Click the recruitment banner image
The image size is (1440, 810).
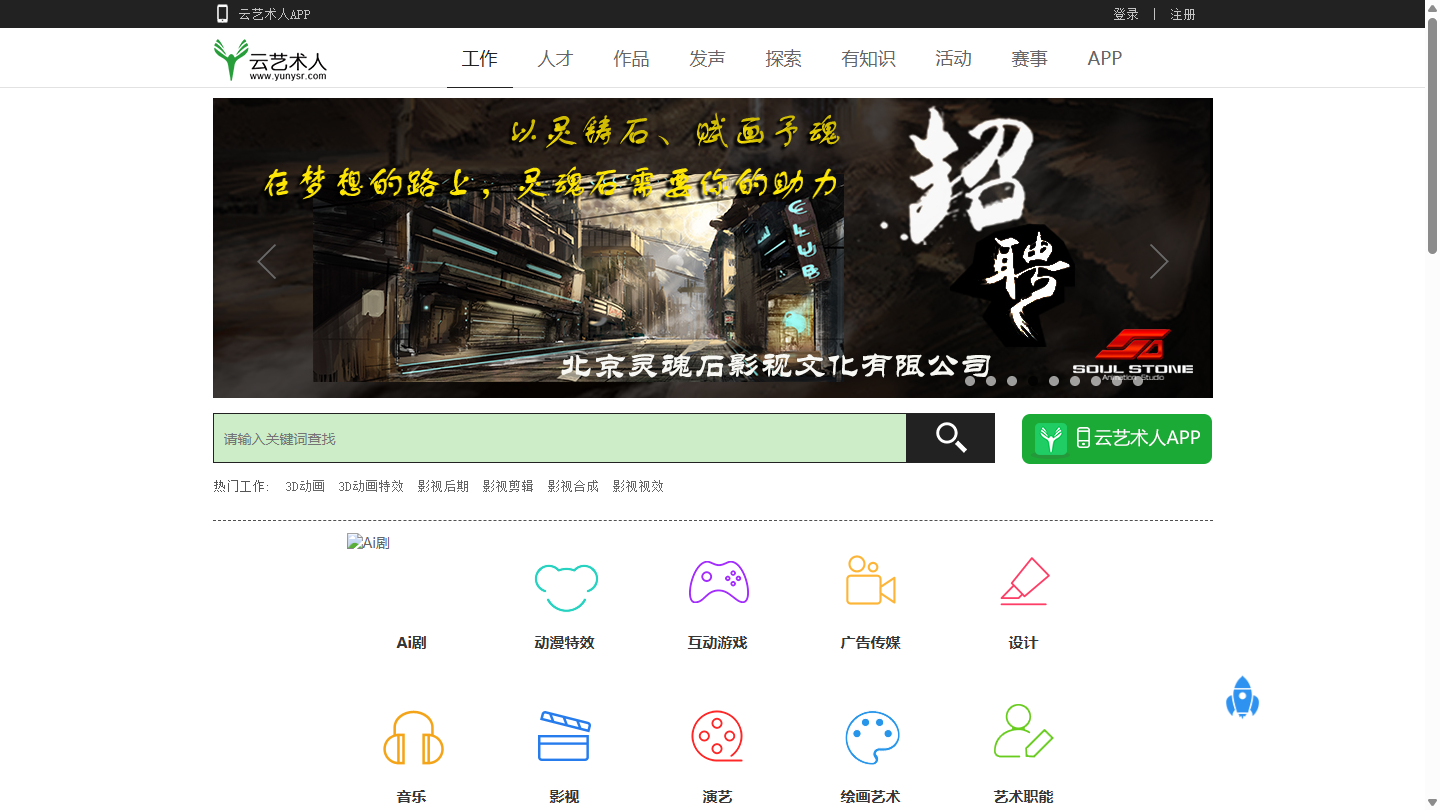pos(713,248)
